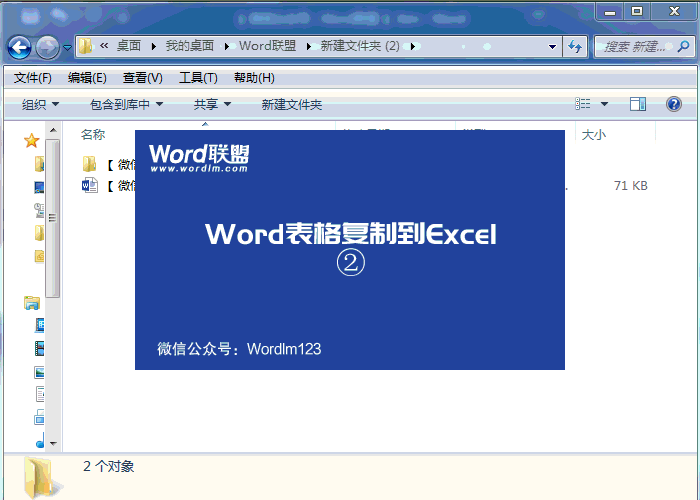
Task: Minimize the Explorer window
Action: click(x=610, y=12)
